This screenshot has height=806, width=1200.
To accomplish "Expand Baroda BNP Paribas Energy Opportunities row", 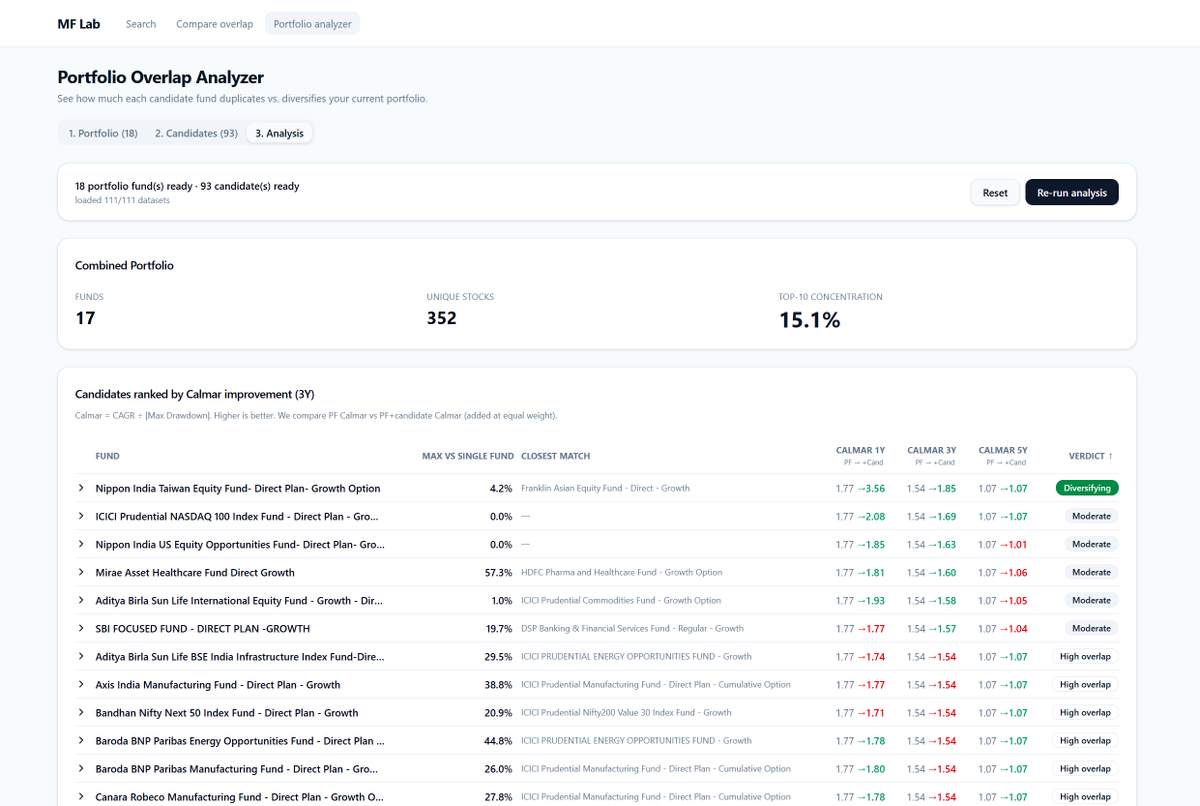I will [81, 740].
